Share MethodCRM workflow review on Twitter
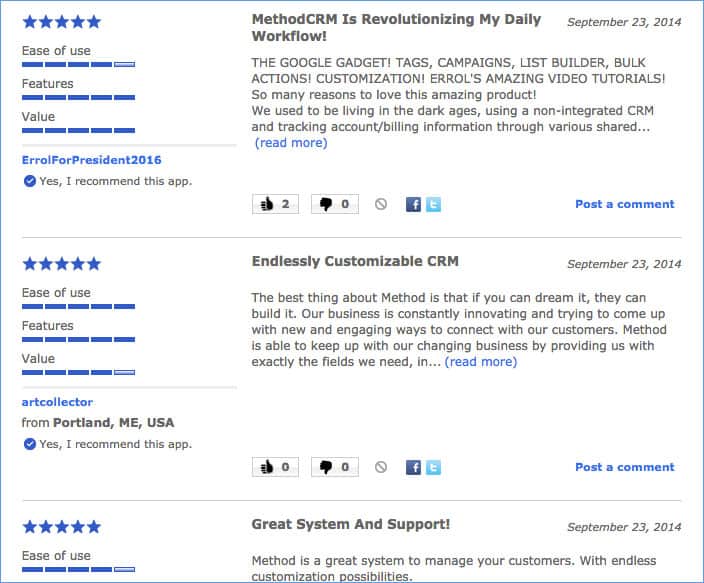The image size is (704, 583). 433,204
